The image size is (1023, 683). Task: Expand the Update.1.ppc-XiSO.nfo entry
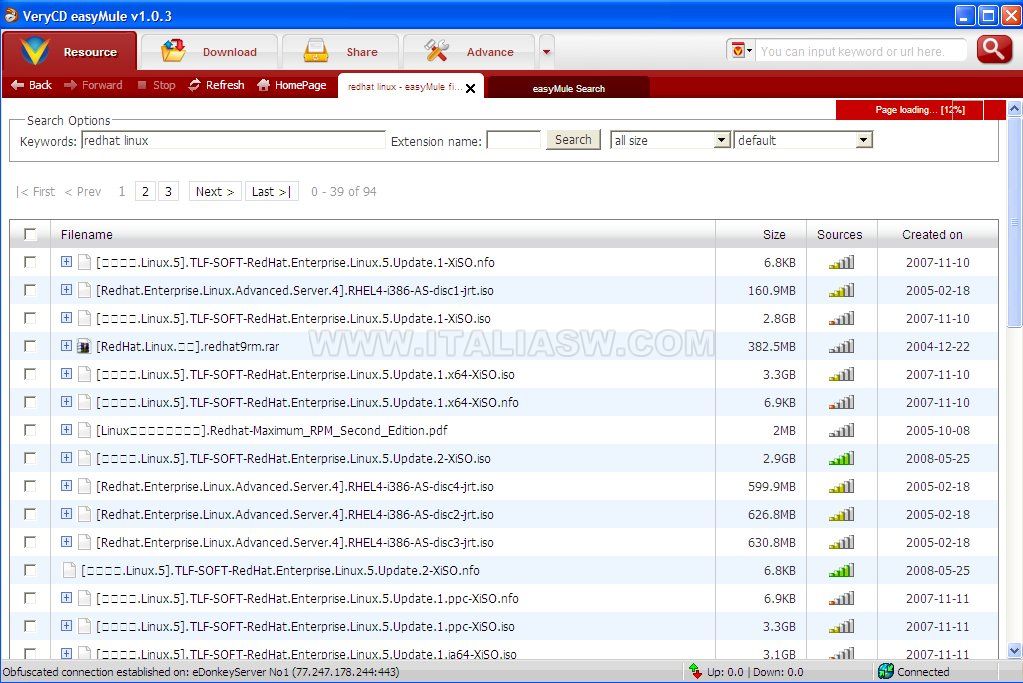coord(67,598)
